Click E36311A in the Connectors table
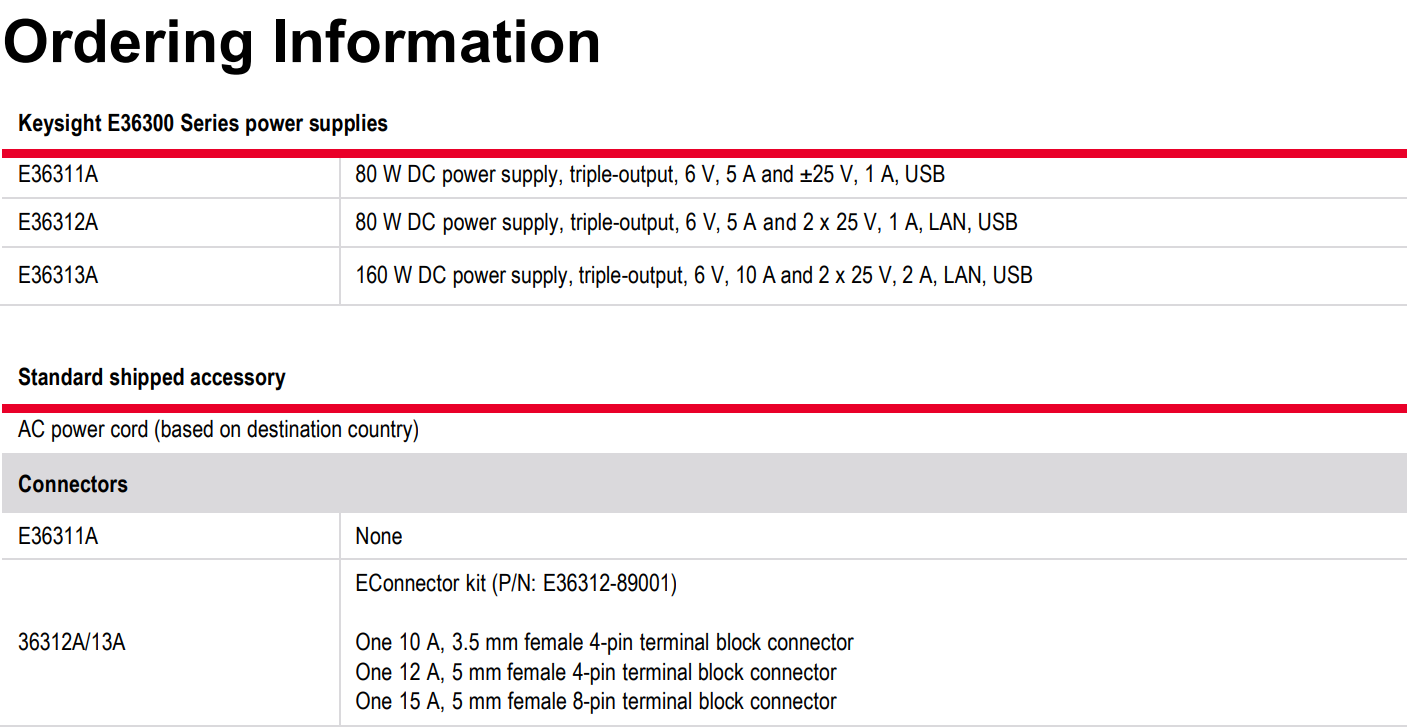Image resolution: width=1407 pixels, height=728 pixels. pyautogui.click(x=58, y=537)
